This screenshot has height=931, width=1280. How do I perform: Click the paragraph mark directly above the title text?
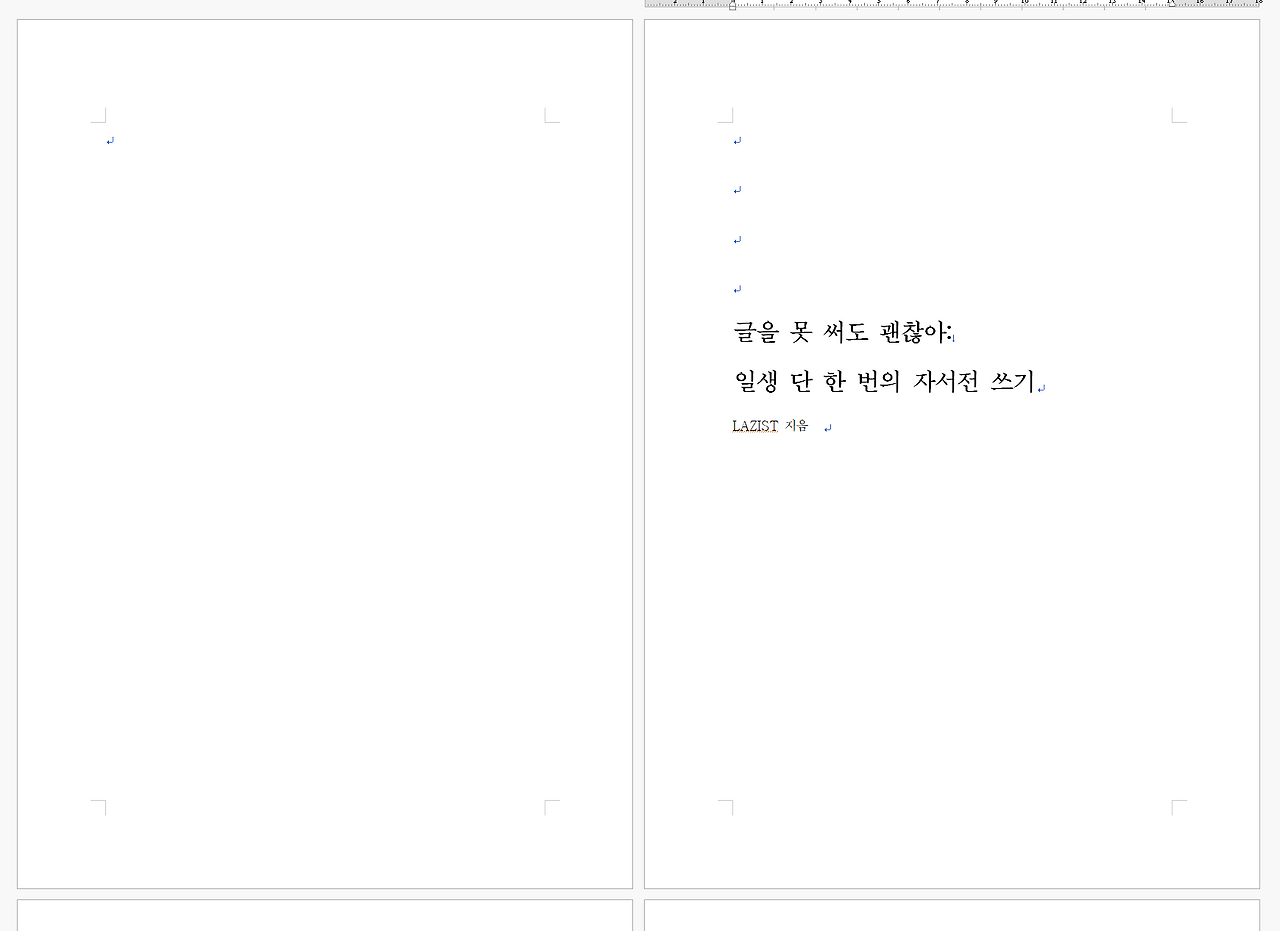click(x=737, y=287)
